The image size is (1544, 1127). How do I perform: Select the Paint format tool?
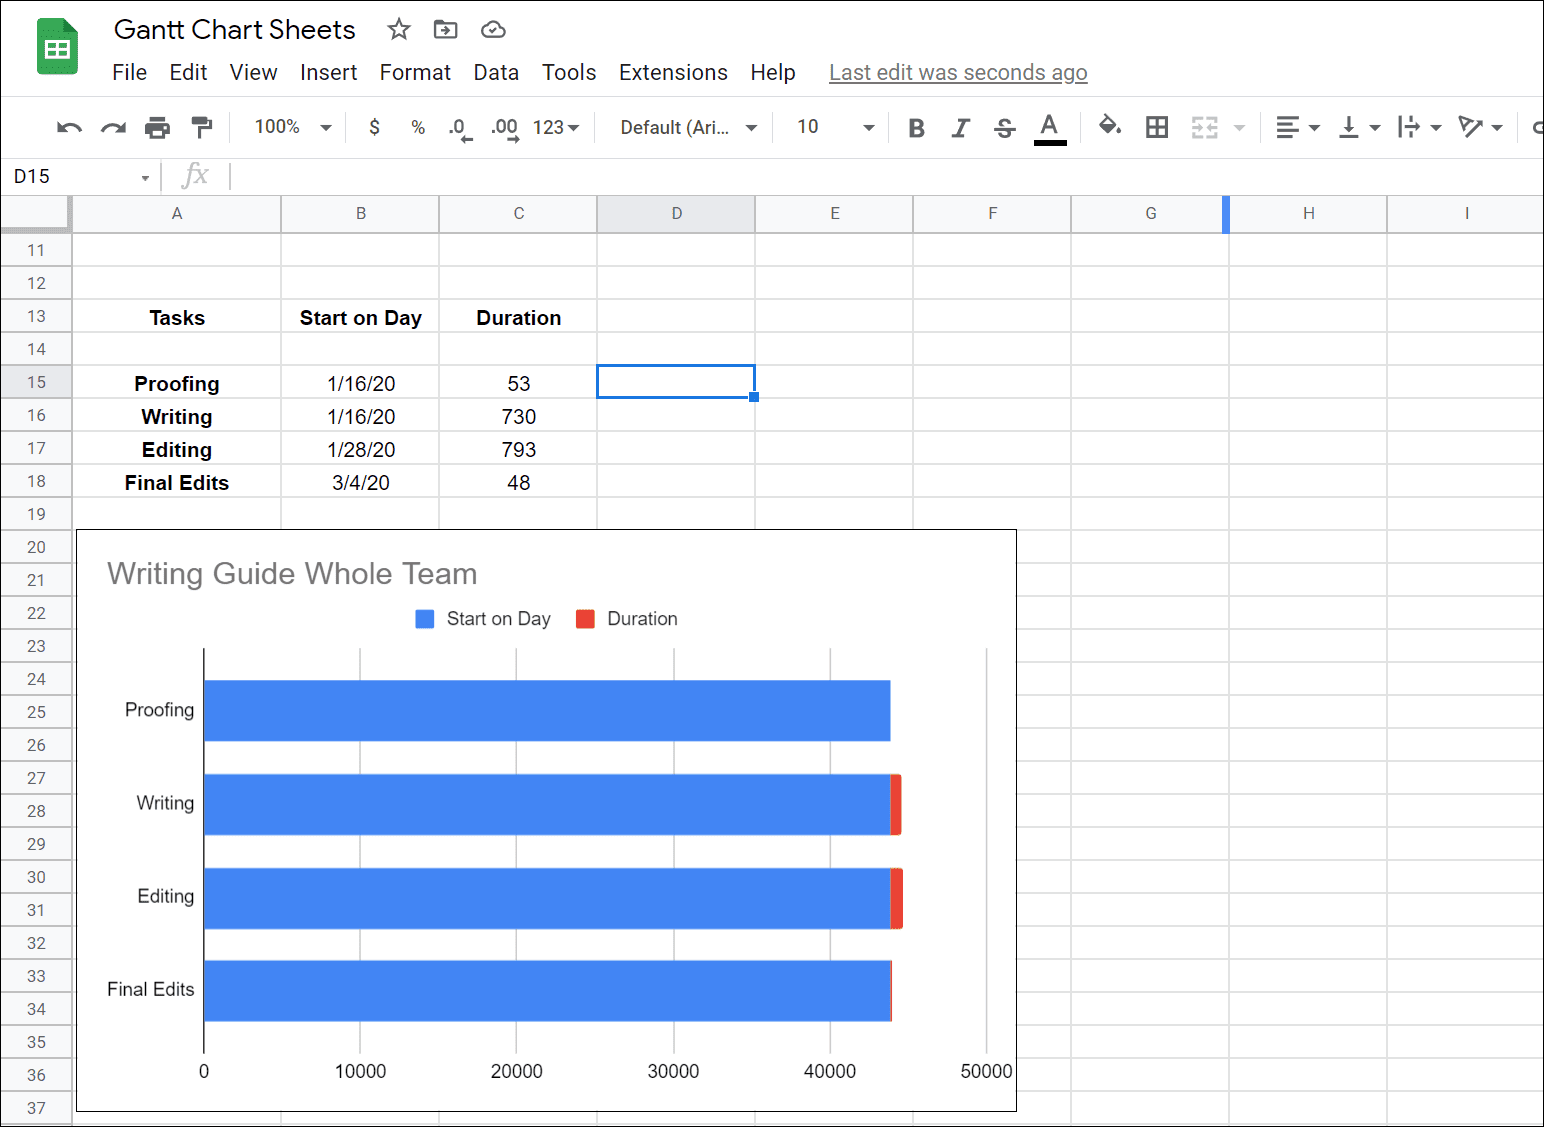201,127
